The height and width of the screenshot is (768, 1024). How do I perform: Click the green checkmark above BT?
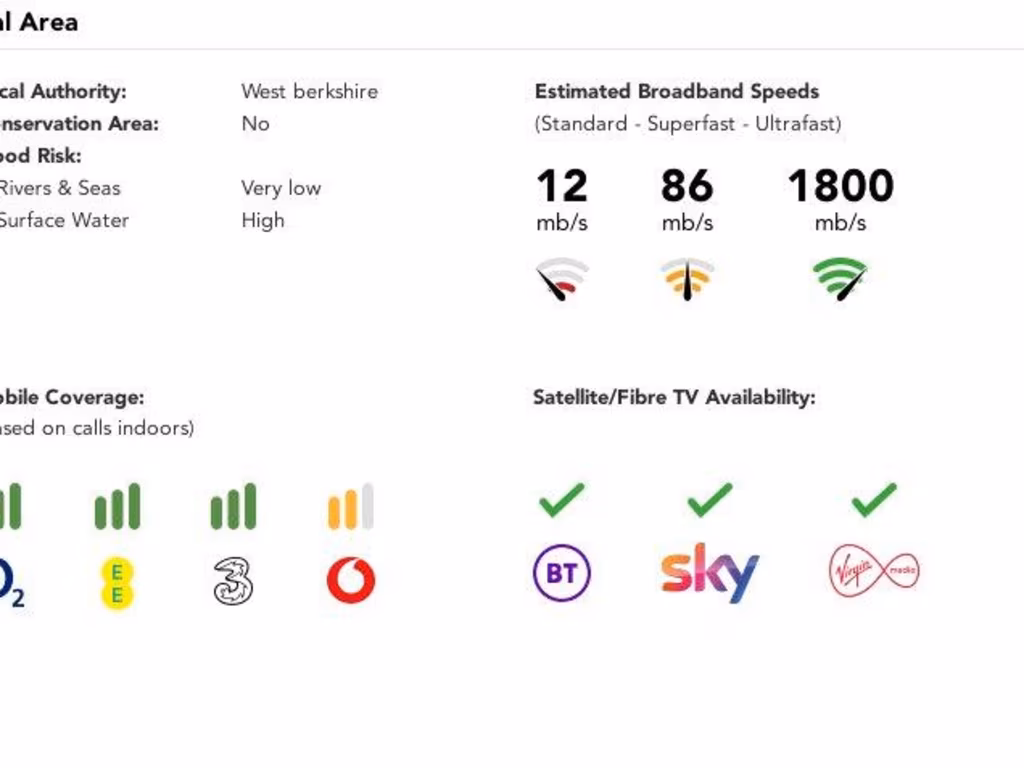pyautogui.click(x=562, y=499)
